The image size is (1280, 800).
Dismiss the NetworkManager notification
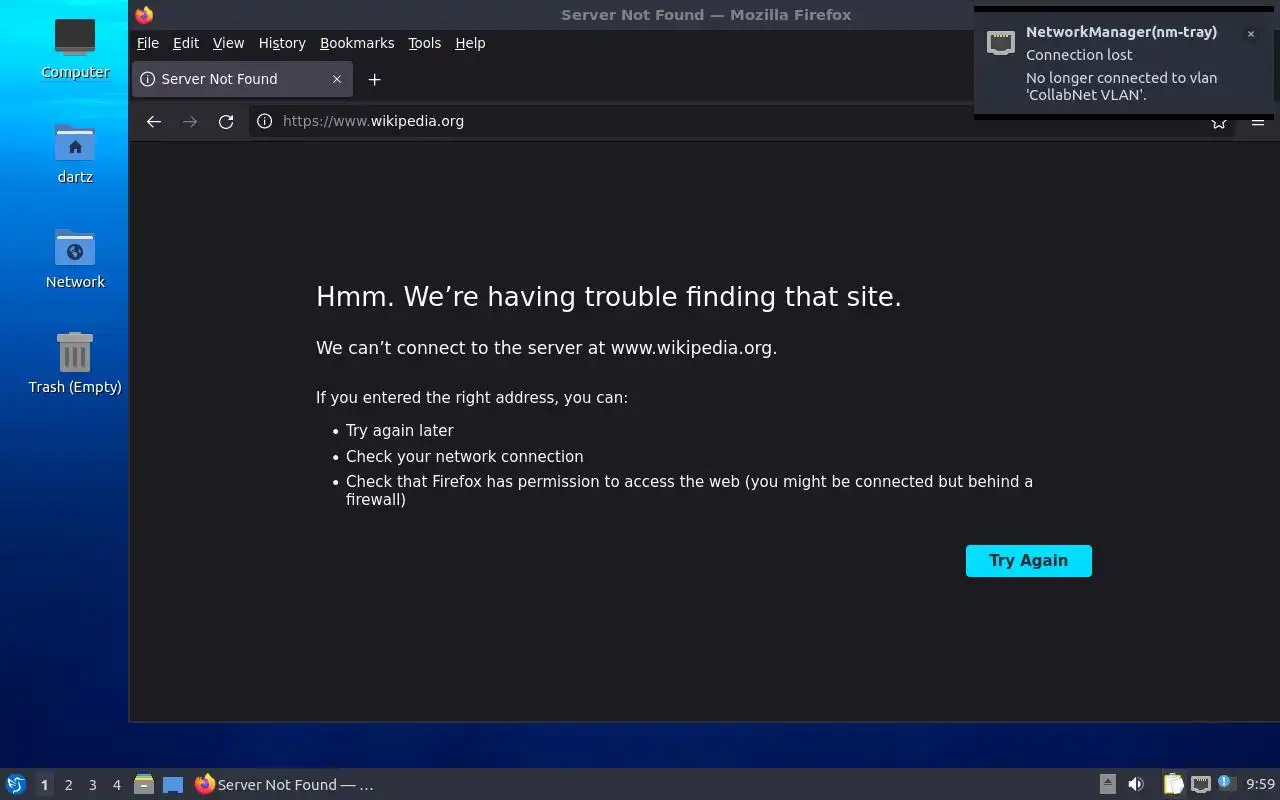coord(1250,34)
